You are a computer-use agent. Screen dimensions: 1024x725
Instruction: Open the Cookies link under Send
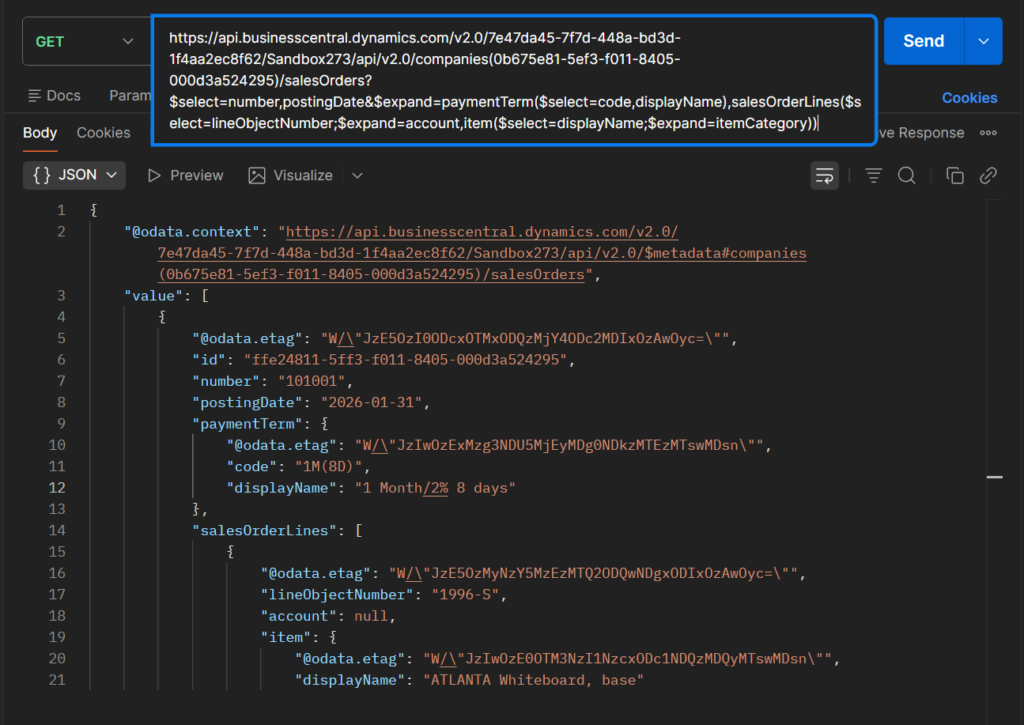[969, 98]
